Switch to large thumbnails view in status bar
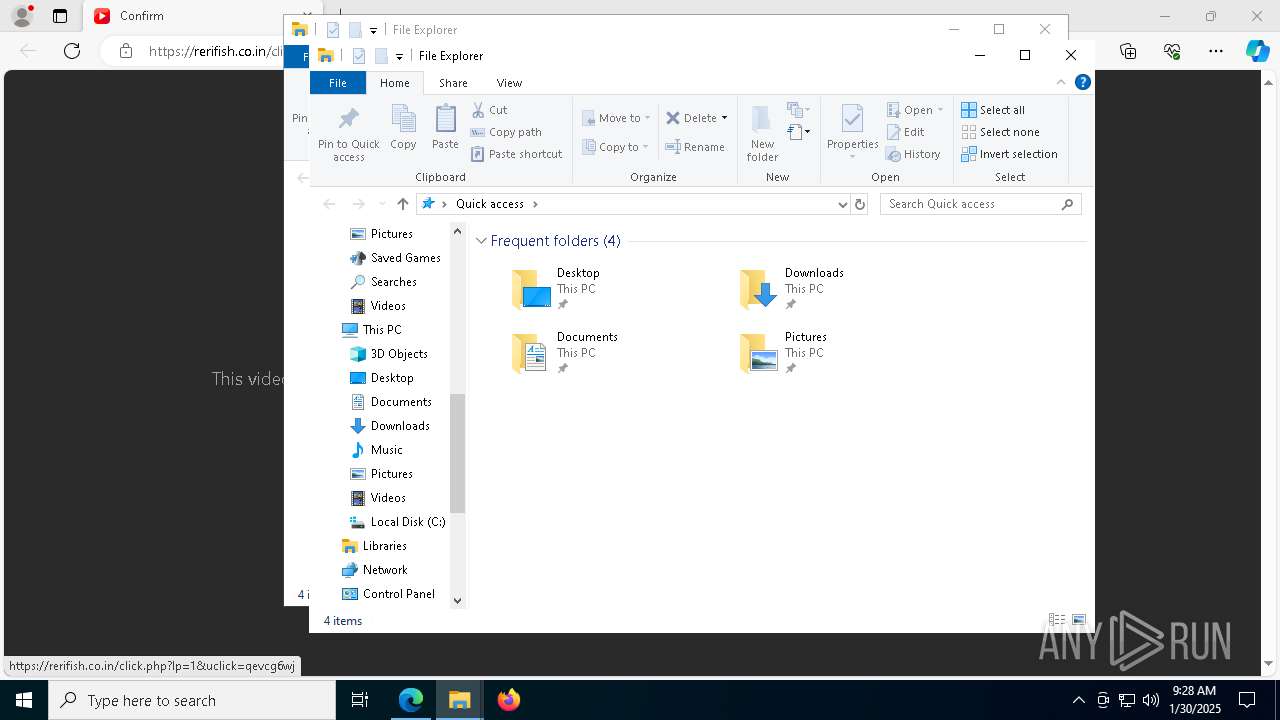The width and height of the screenshot is (1280, 720). coord(1079,620)
